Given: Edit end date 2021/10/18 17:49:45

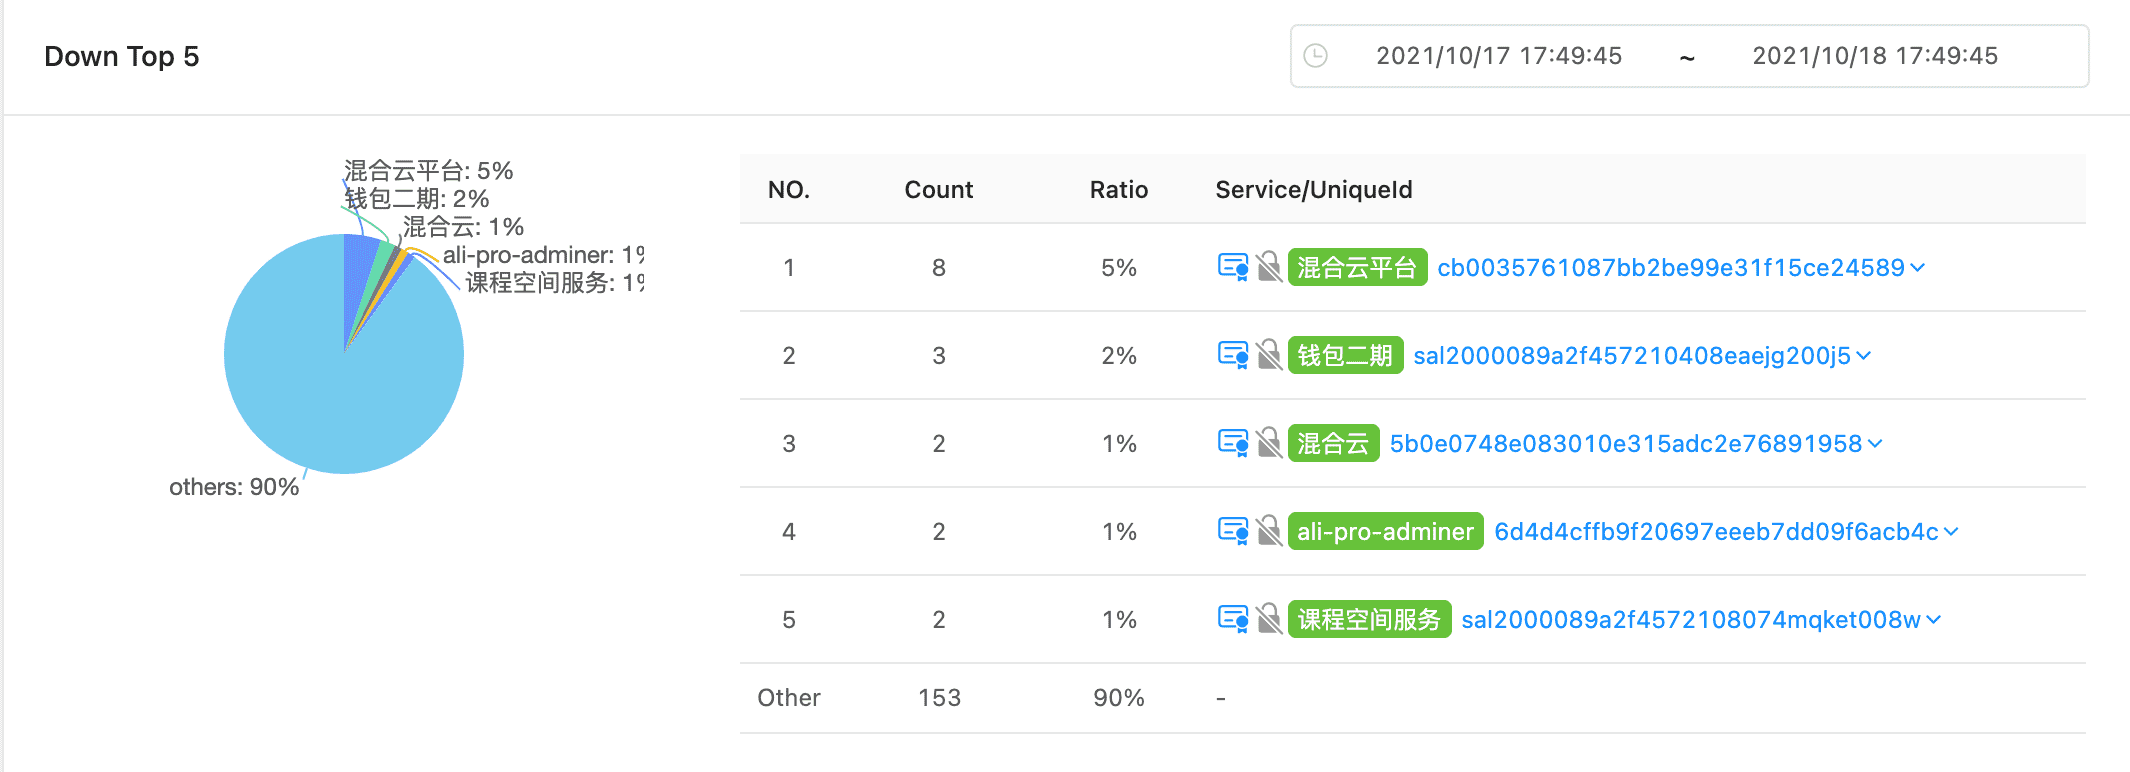Looking at the screenshot, I should (x=1875, y=56).
